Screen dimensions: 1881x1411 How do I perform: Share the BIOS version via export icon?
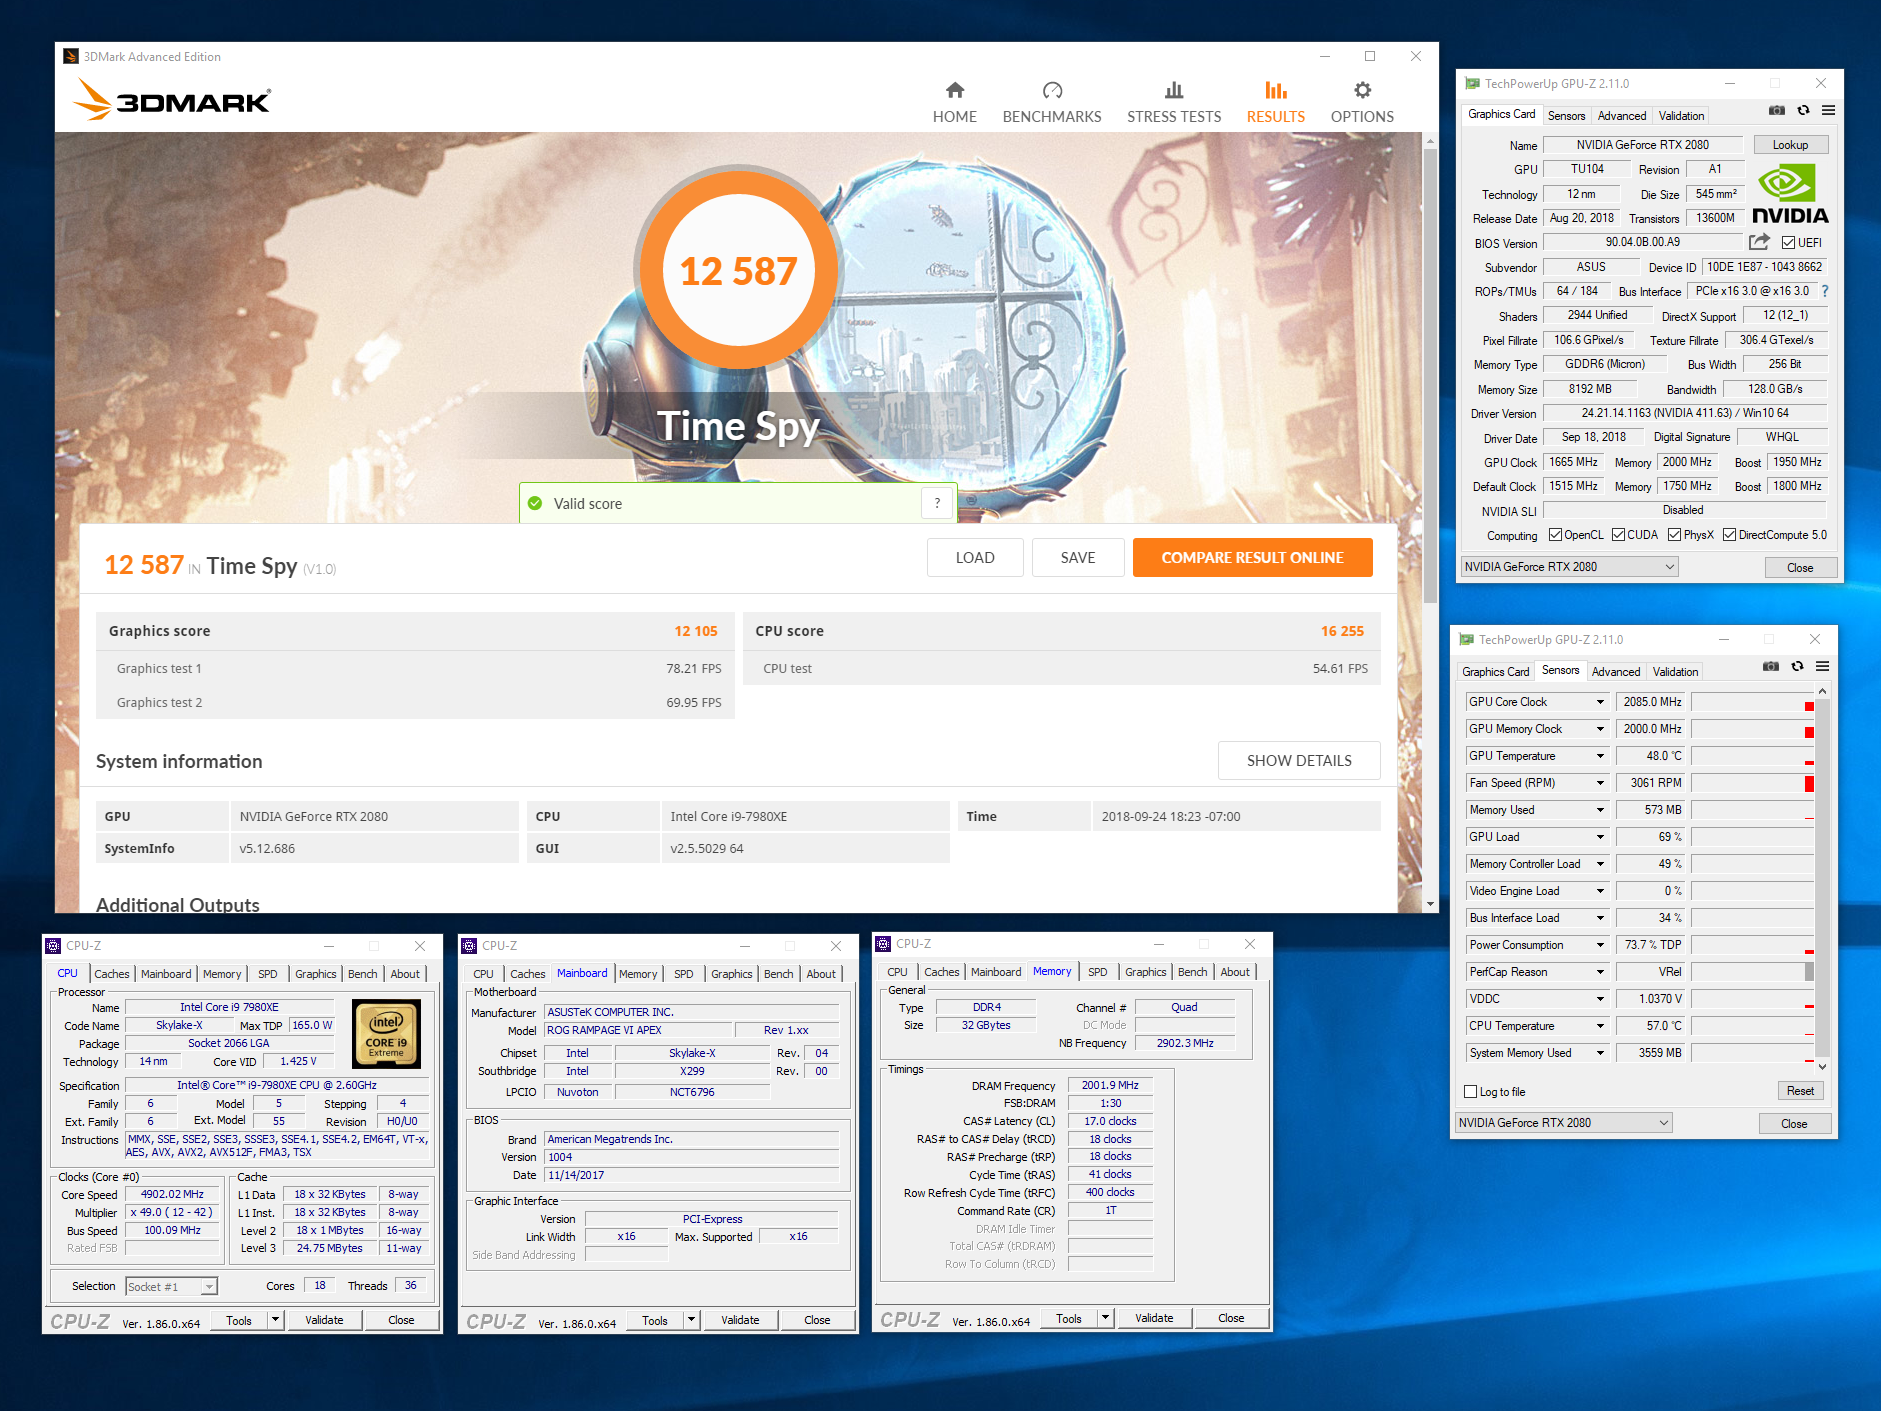pyautogui.click(x=1759, y=242)
